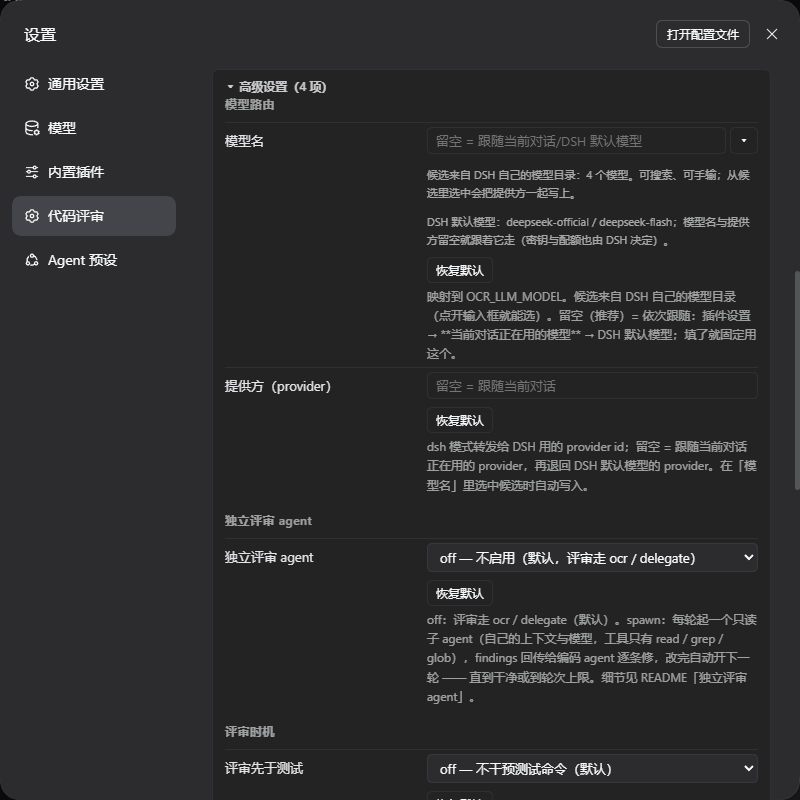Click the 模型名 field label
Viewport: 800px width, 800px height.
click(244, 141)
